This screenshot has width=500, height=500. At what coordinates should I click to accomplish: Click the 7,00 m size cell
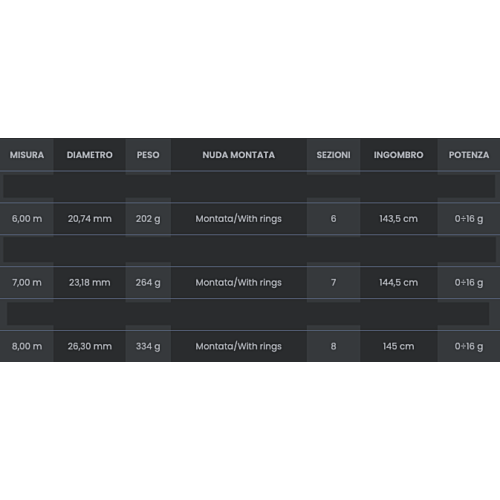pyautogui.click(x=27, y=283)
